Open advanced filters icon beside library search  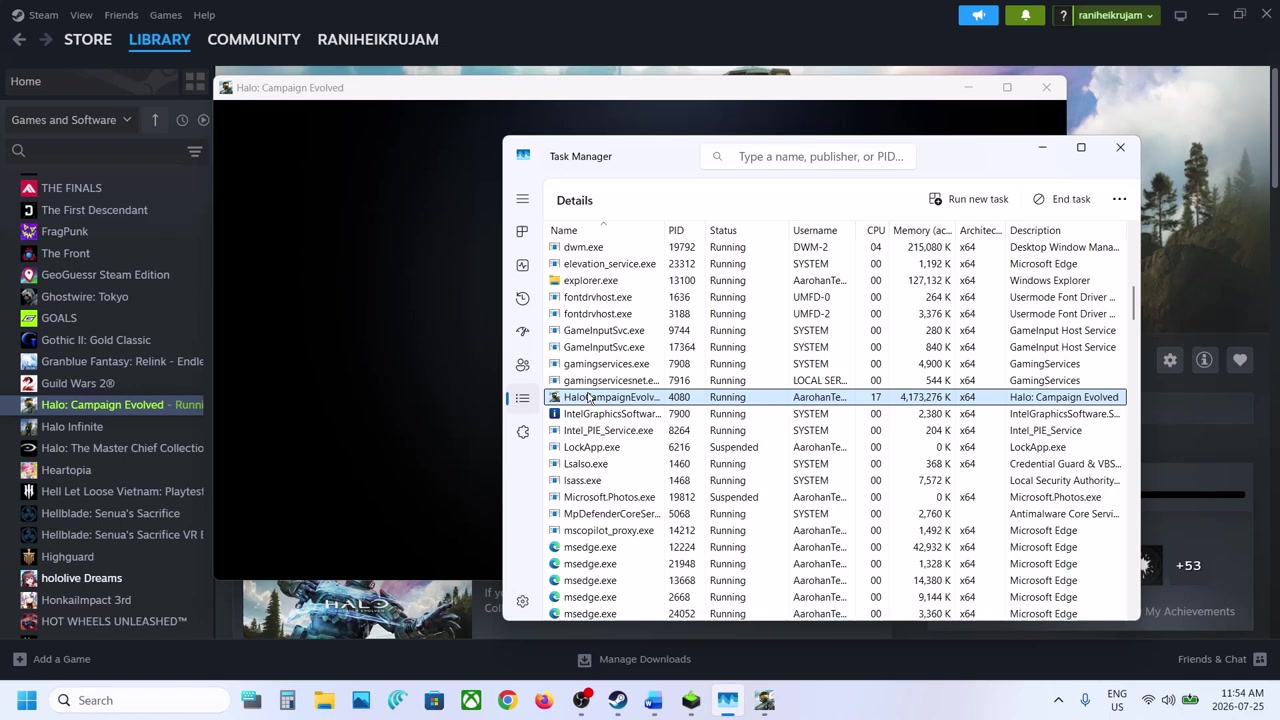(195, 151)
